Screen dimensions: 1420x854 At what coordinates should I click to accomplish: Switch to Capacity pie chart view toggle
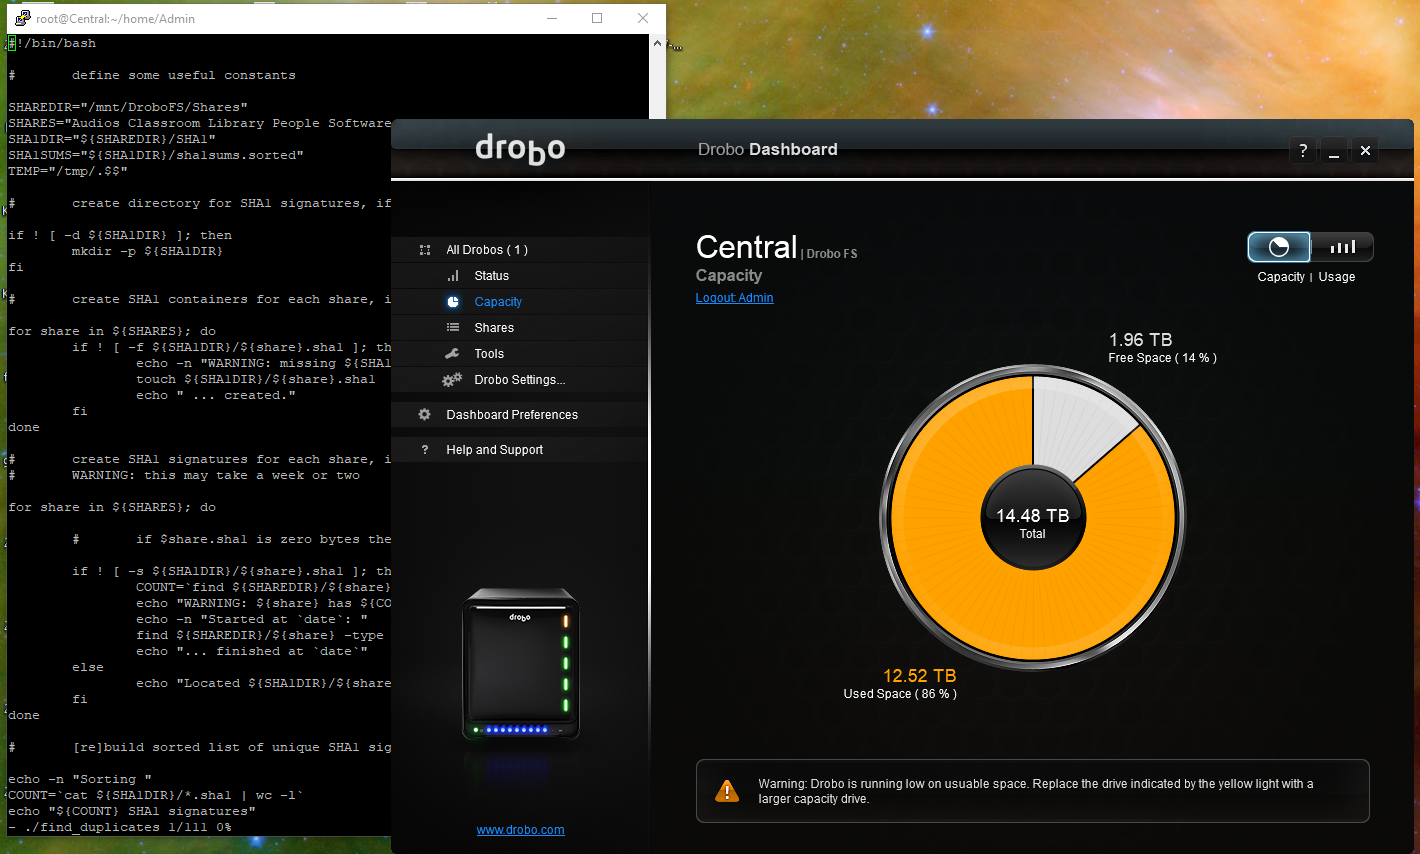point(1279,247)
